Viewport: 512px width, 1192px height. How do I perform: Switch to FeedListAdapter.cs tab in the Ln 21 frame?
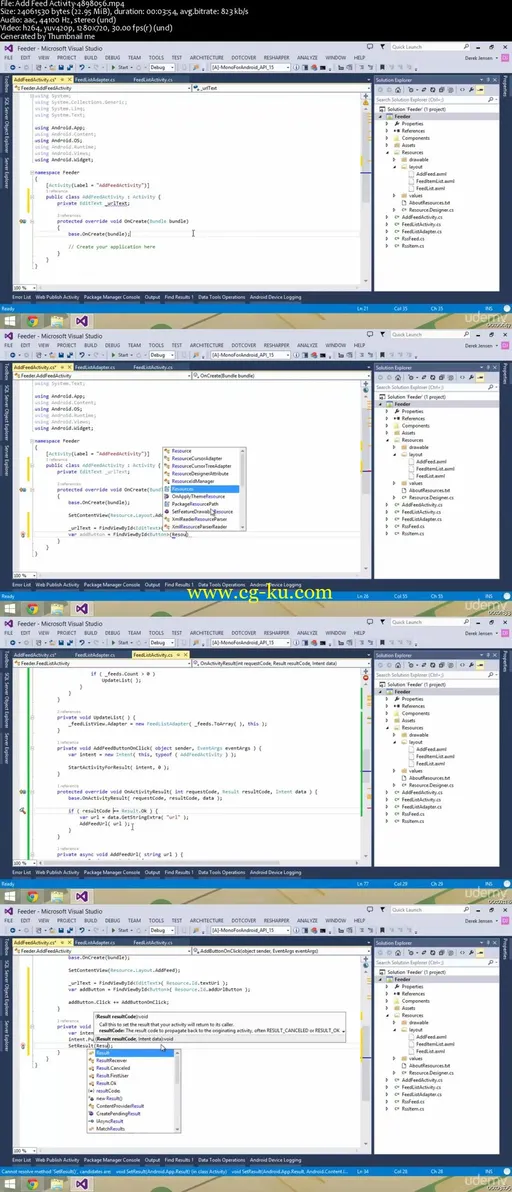pos(96,79)
